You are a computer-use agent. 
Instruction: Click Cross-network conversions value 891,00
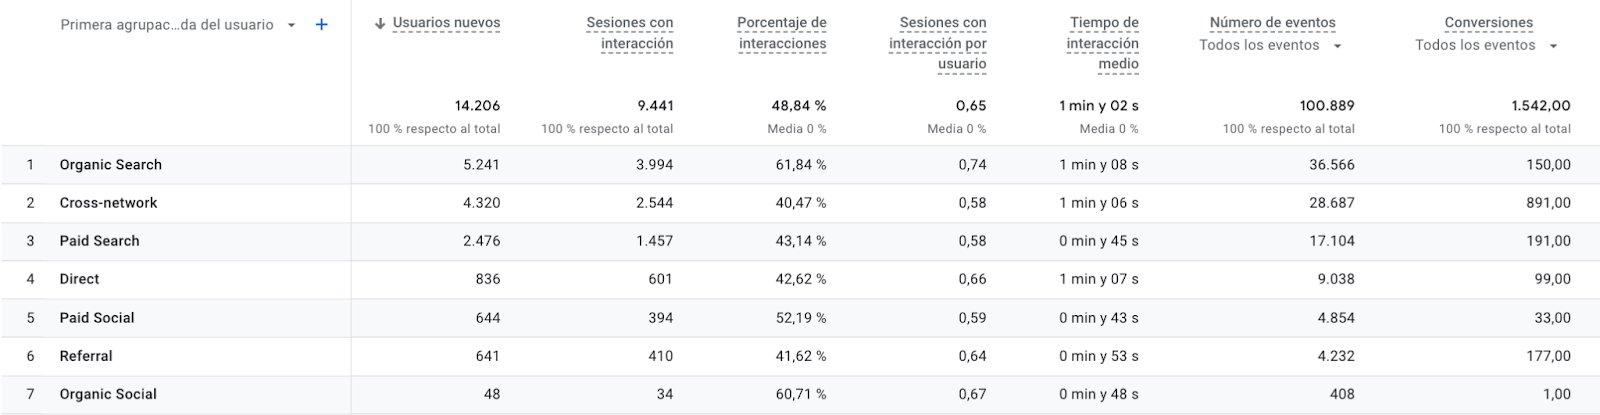(1548, 203)
